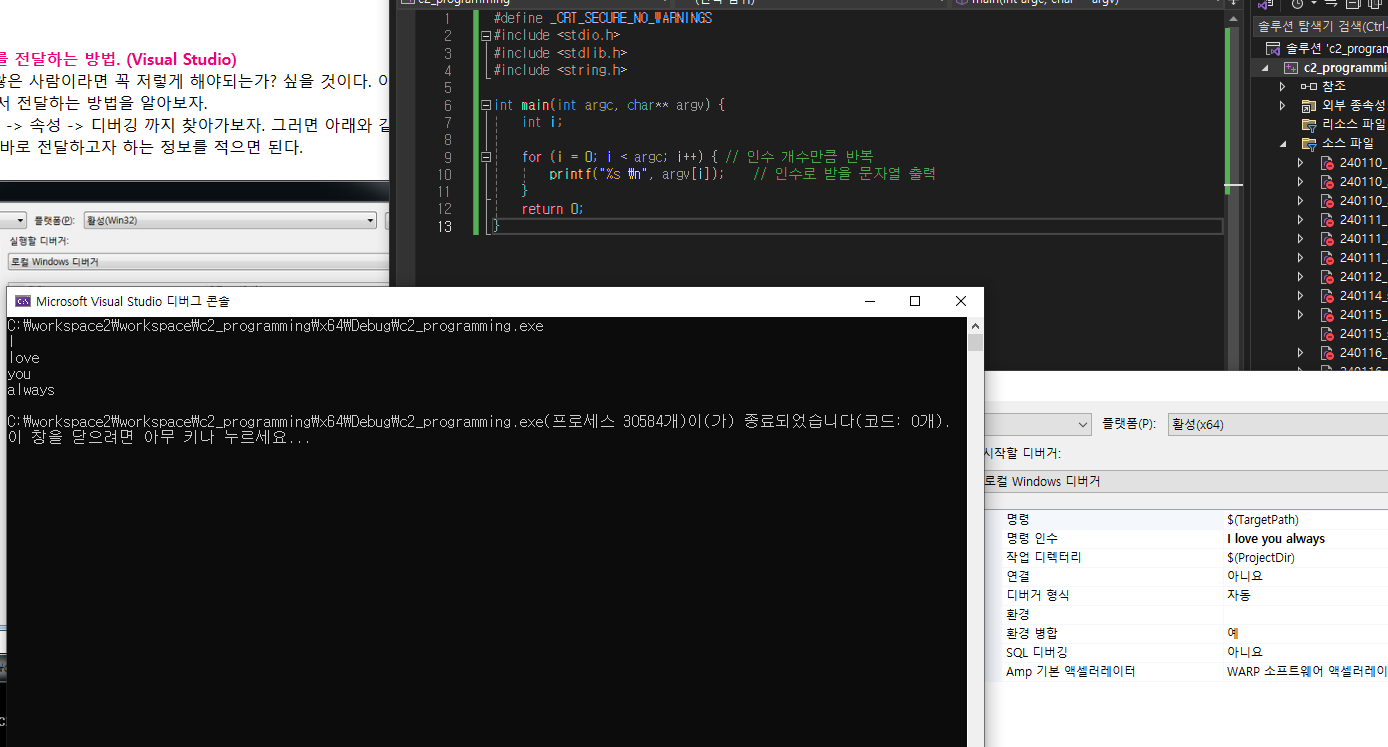Click the Solution Explorer search box

coord(1322,25)
